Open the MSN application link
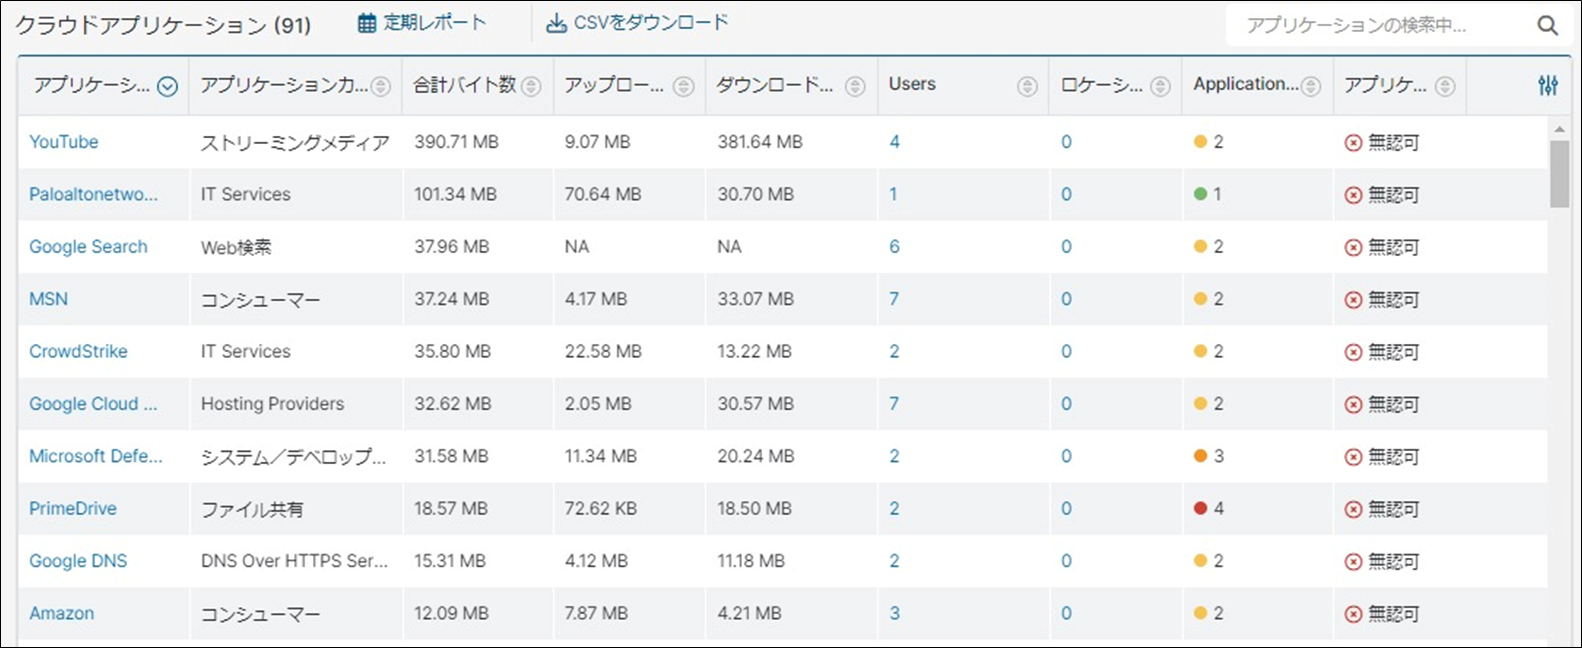 point(48,299)
